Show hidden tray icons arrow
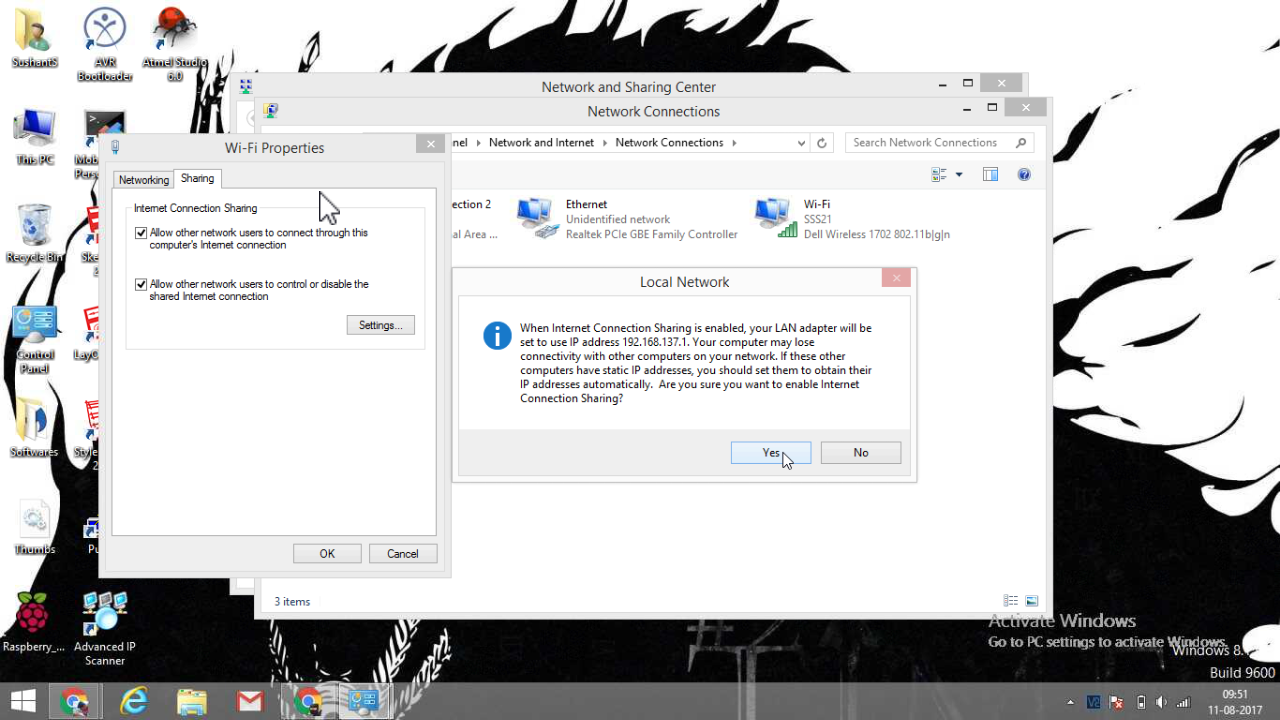The width and height of the screenshot is (1280, 720). coord(1071,702)
